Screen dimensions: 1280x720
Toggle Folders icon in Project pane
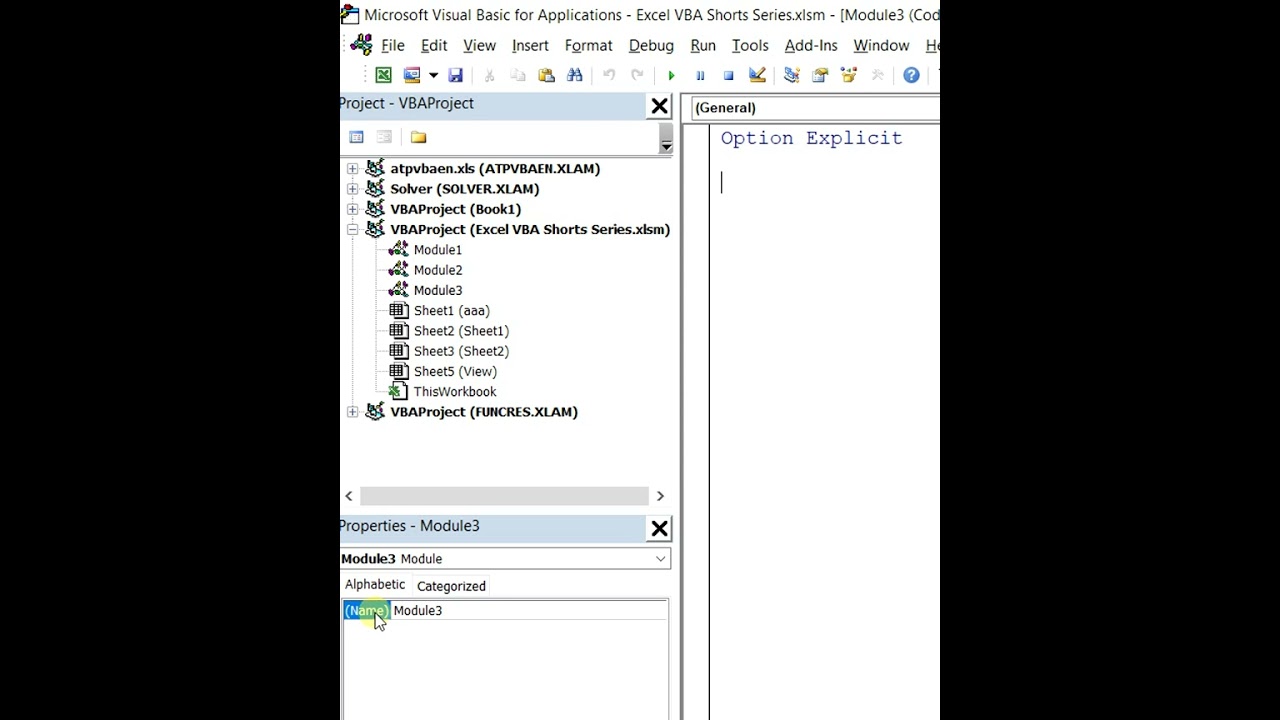tap(418, 137)
